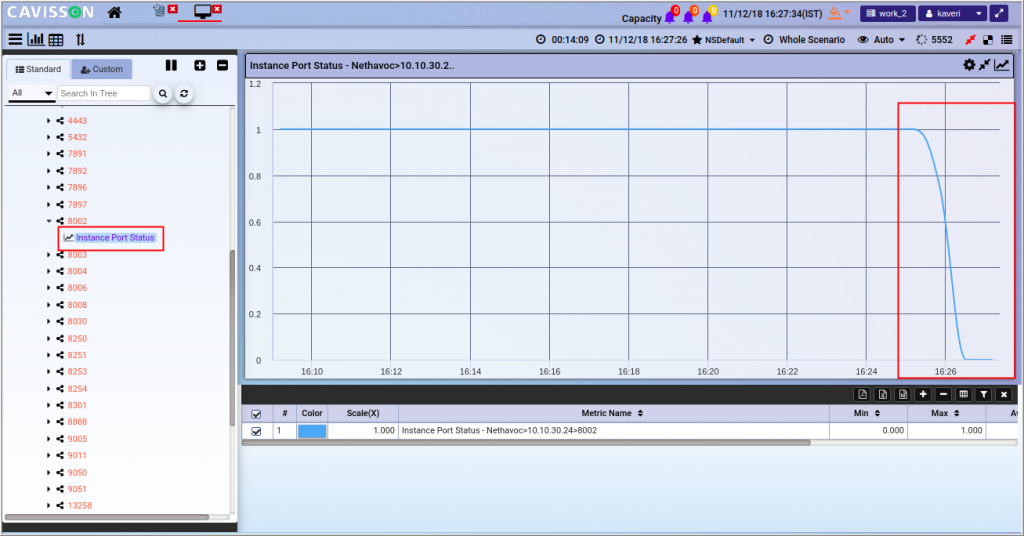The height and width of the screenshot is (536, 1024).
Task: Expand the 8888 tree node
Action: 48,422
